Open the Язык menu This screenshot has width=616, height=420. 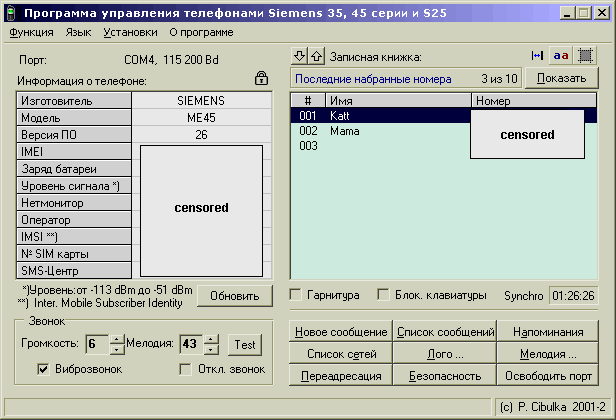click(78, 32)
